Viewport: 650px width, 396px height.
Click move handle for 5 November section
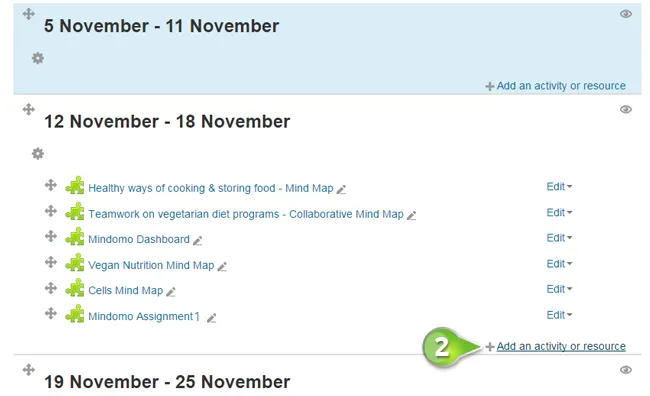click(29, 14)
